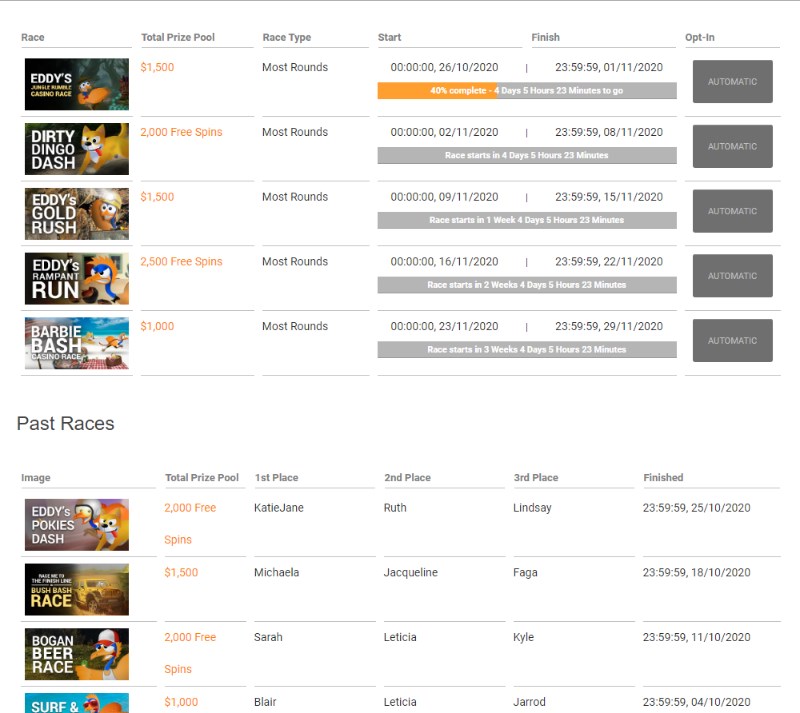
Task: Click 'Race starts in 3 Weeks 4 Days' bar
Action: 527,350
